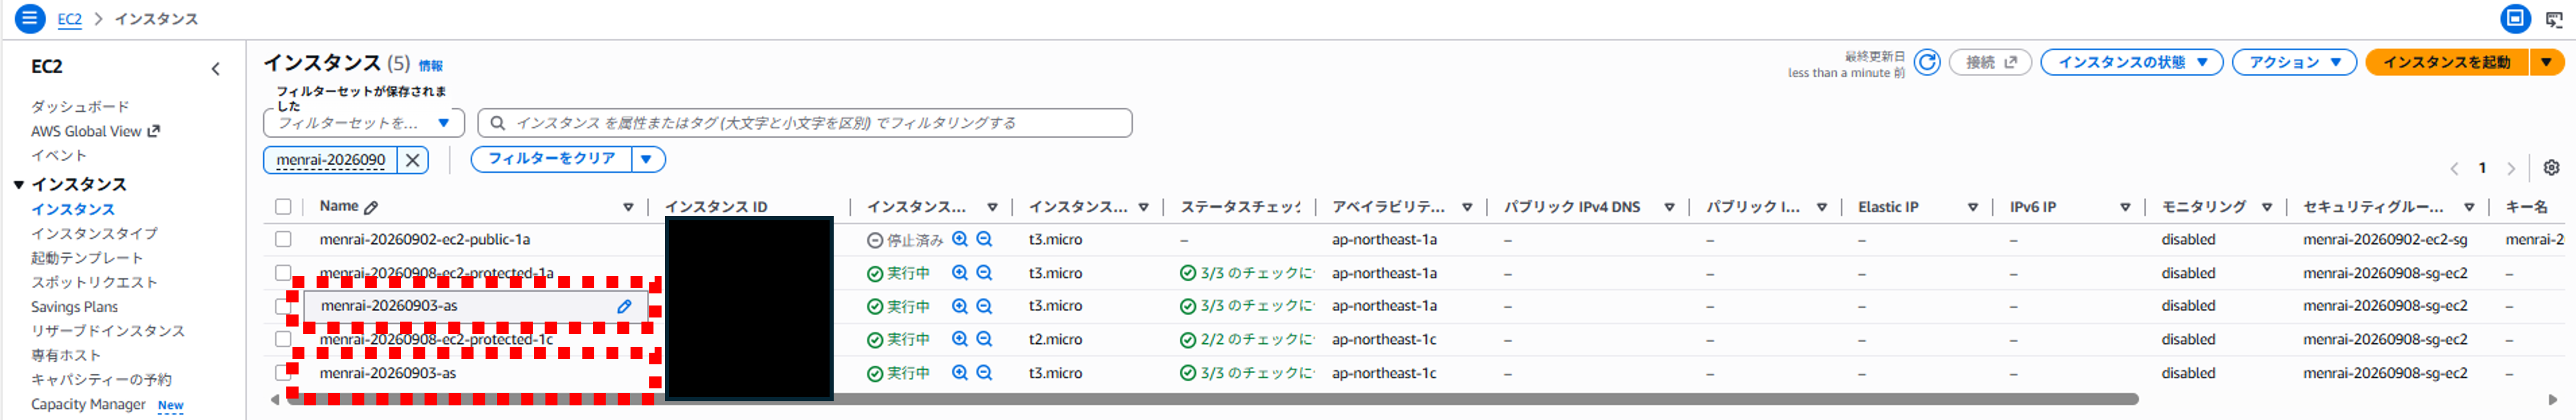Click t2.micro instance type cell
The image size is (2576, 420).
coord(1055,339)
